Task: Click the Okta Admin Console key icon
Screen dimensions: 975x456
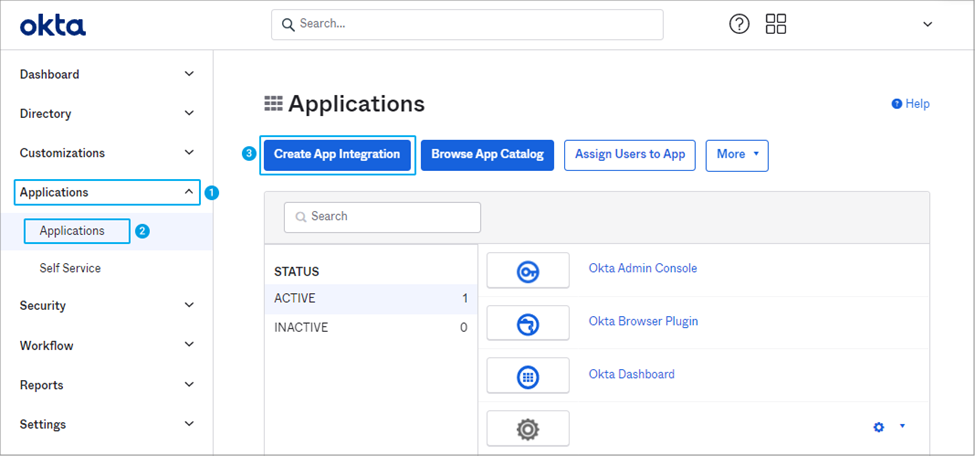Action: tap(528, 271)
